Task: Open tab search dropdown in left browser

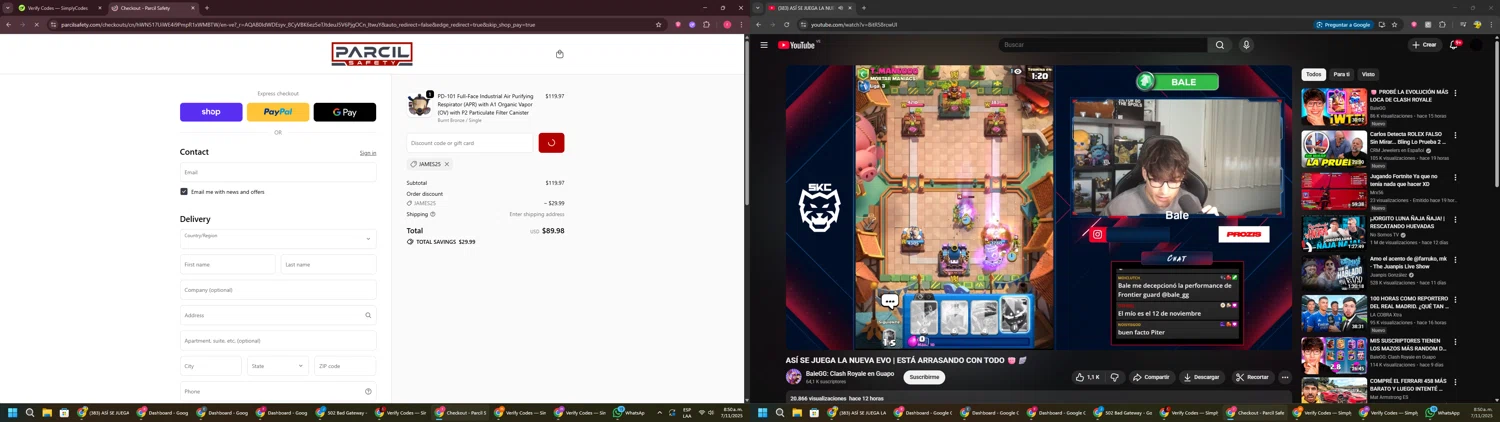Action: pos(7,8)
